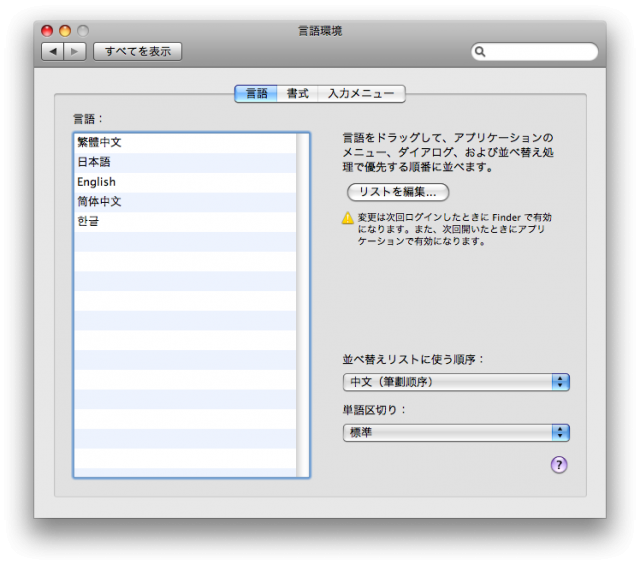This screenshot has width=640, height=565.
Task: Switch to the 言語 tab
Action: tap(256, 93)
